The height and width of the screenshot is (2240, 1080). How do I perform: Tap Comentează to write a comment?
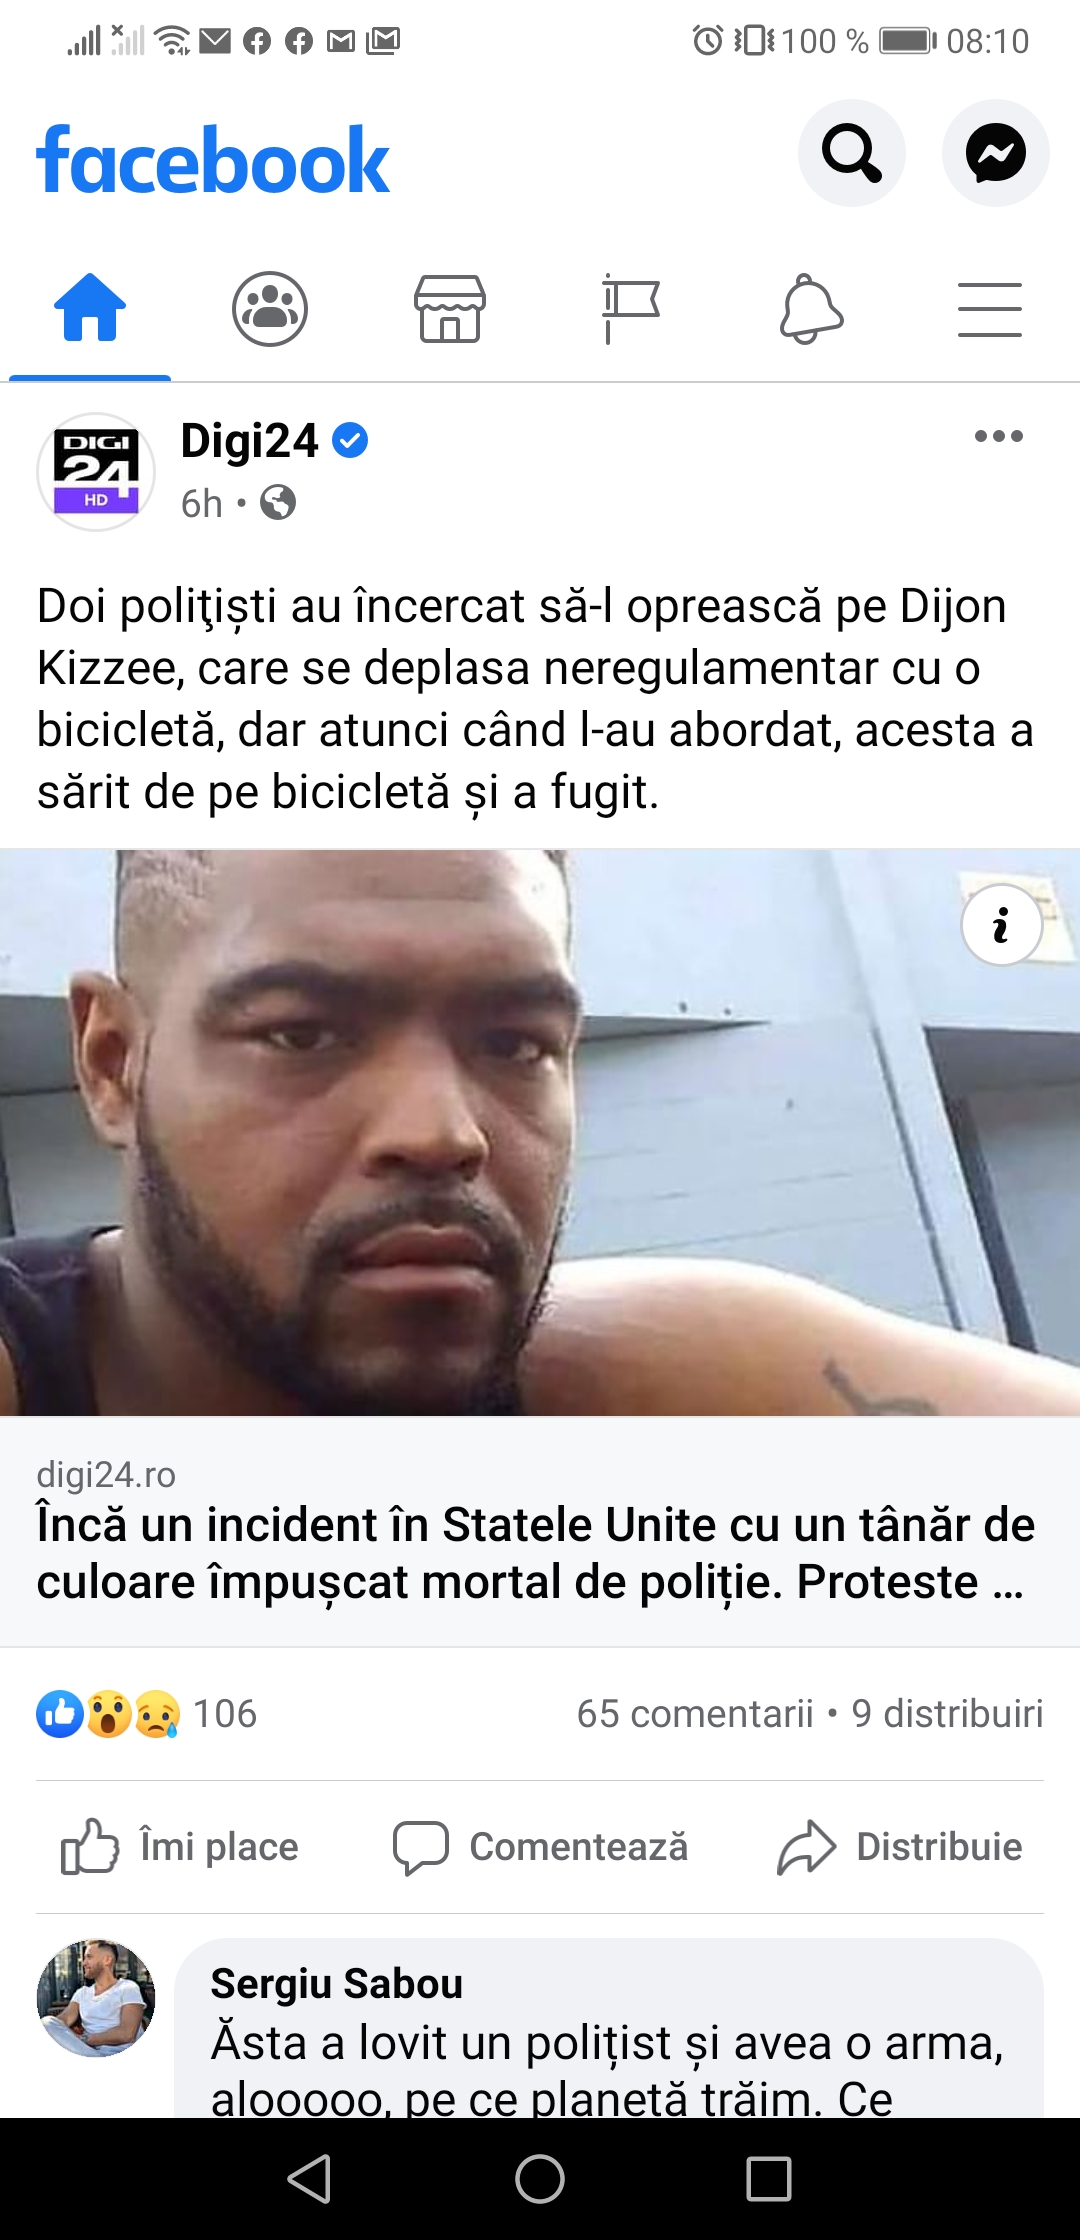click(x=540, y=1846)
